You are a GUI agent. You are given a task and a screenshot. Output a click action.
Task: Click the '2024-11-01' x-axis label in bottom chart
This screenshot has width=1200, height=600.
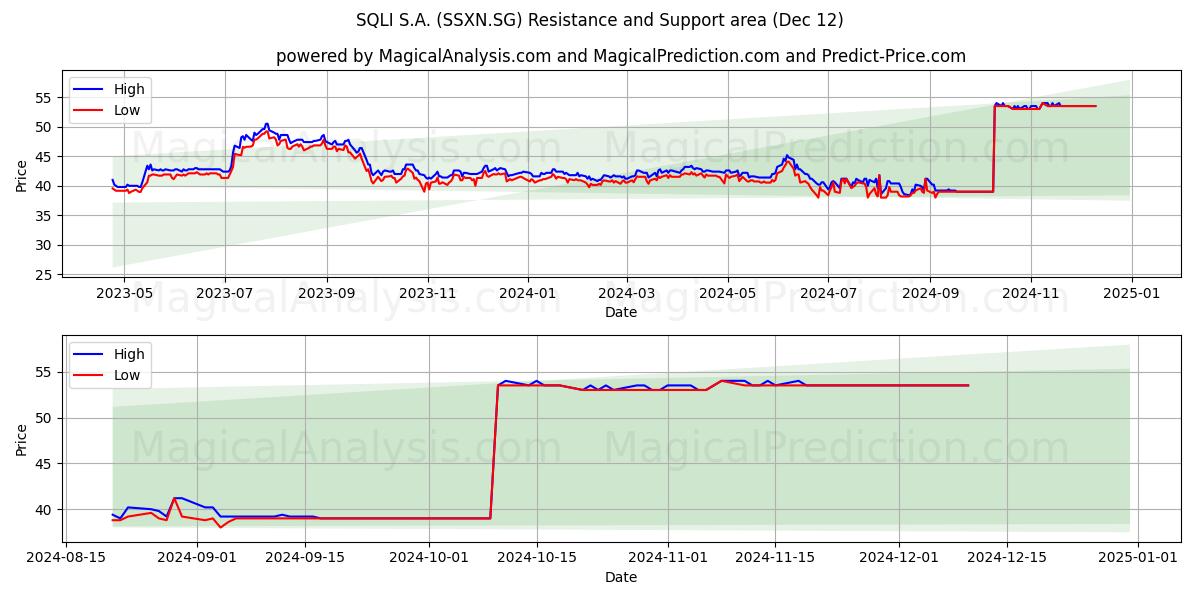pyautogui.click(x=668, y=559)
